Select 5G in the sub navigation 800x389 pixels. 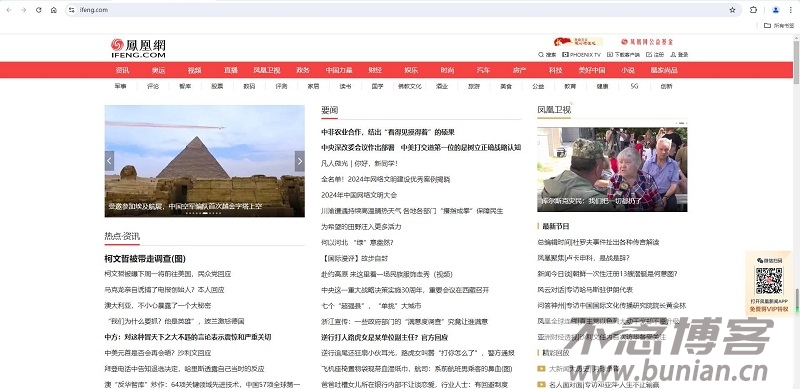coord(634,86)
